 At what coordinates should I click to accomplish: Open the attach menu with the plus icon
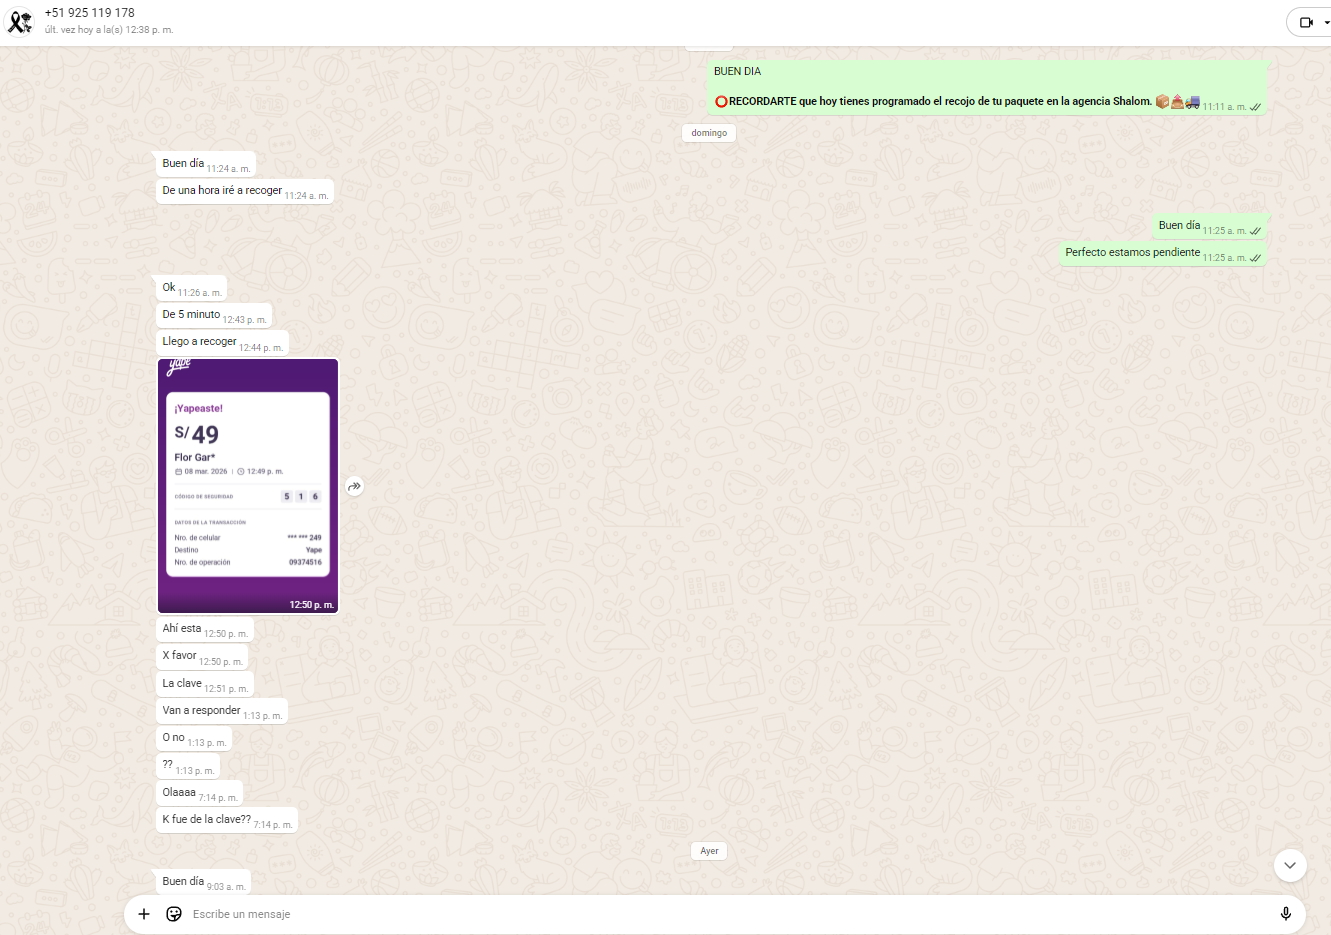144,914
